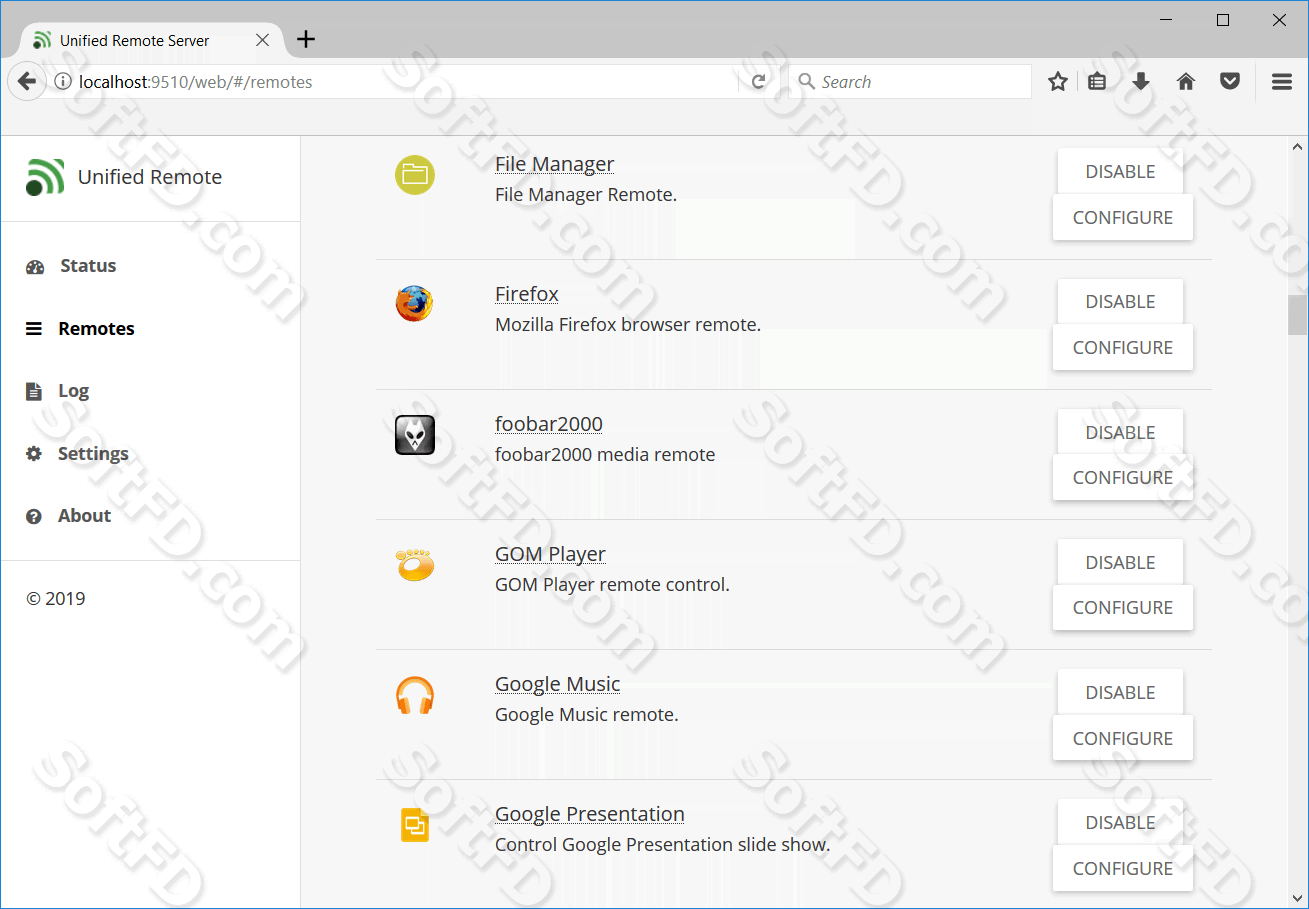Configure the Google Music remote
1309x909 pixels.
coord(1123,738)
